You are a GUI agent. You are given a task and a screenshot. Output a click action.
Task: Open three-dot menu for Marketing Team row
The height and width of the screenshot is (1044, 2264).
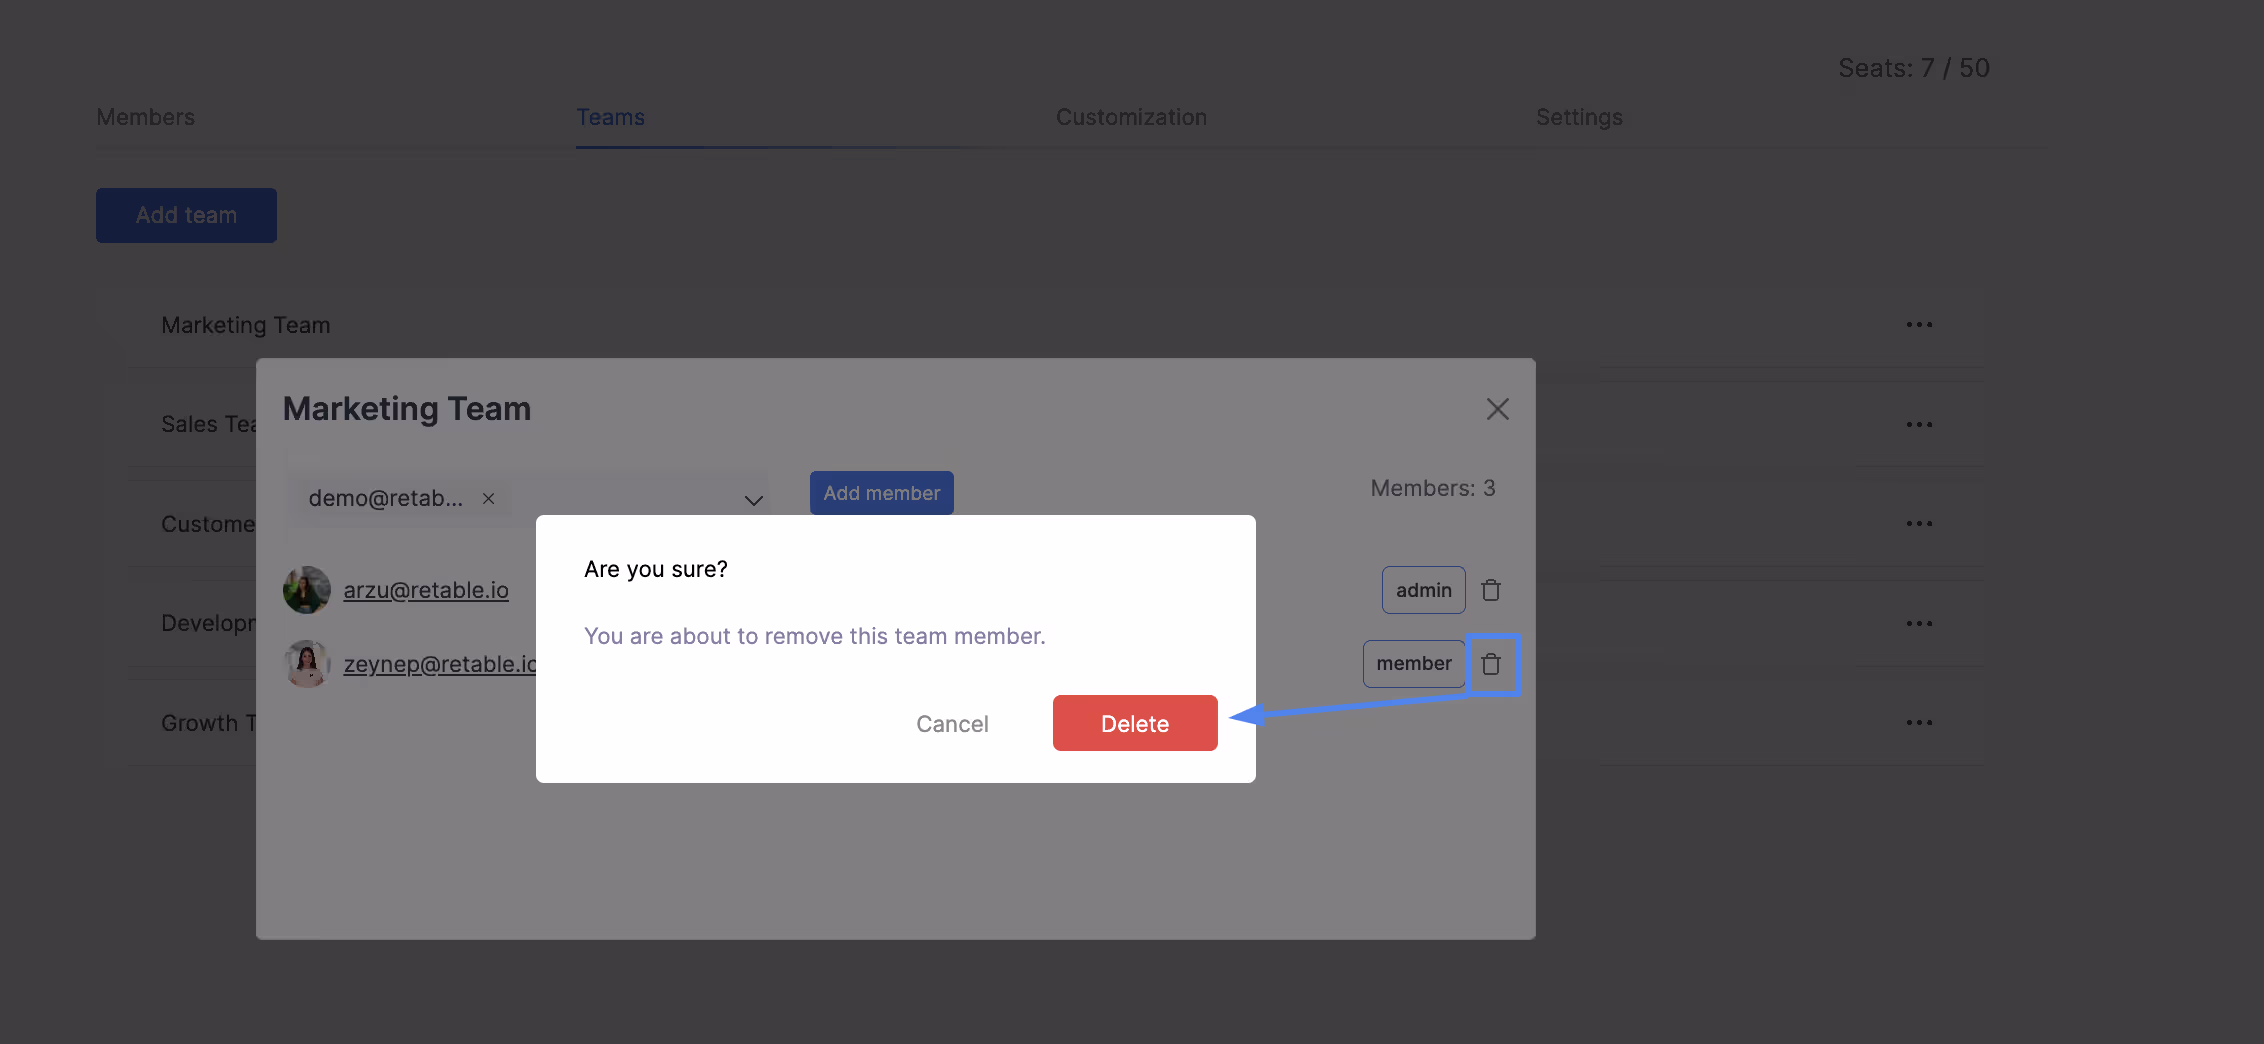click(x=1919, y=325)
